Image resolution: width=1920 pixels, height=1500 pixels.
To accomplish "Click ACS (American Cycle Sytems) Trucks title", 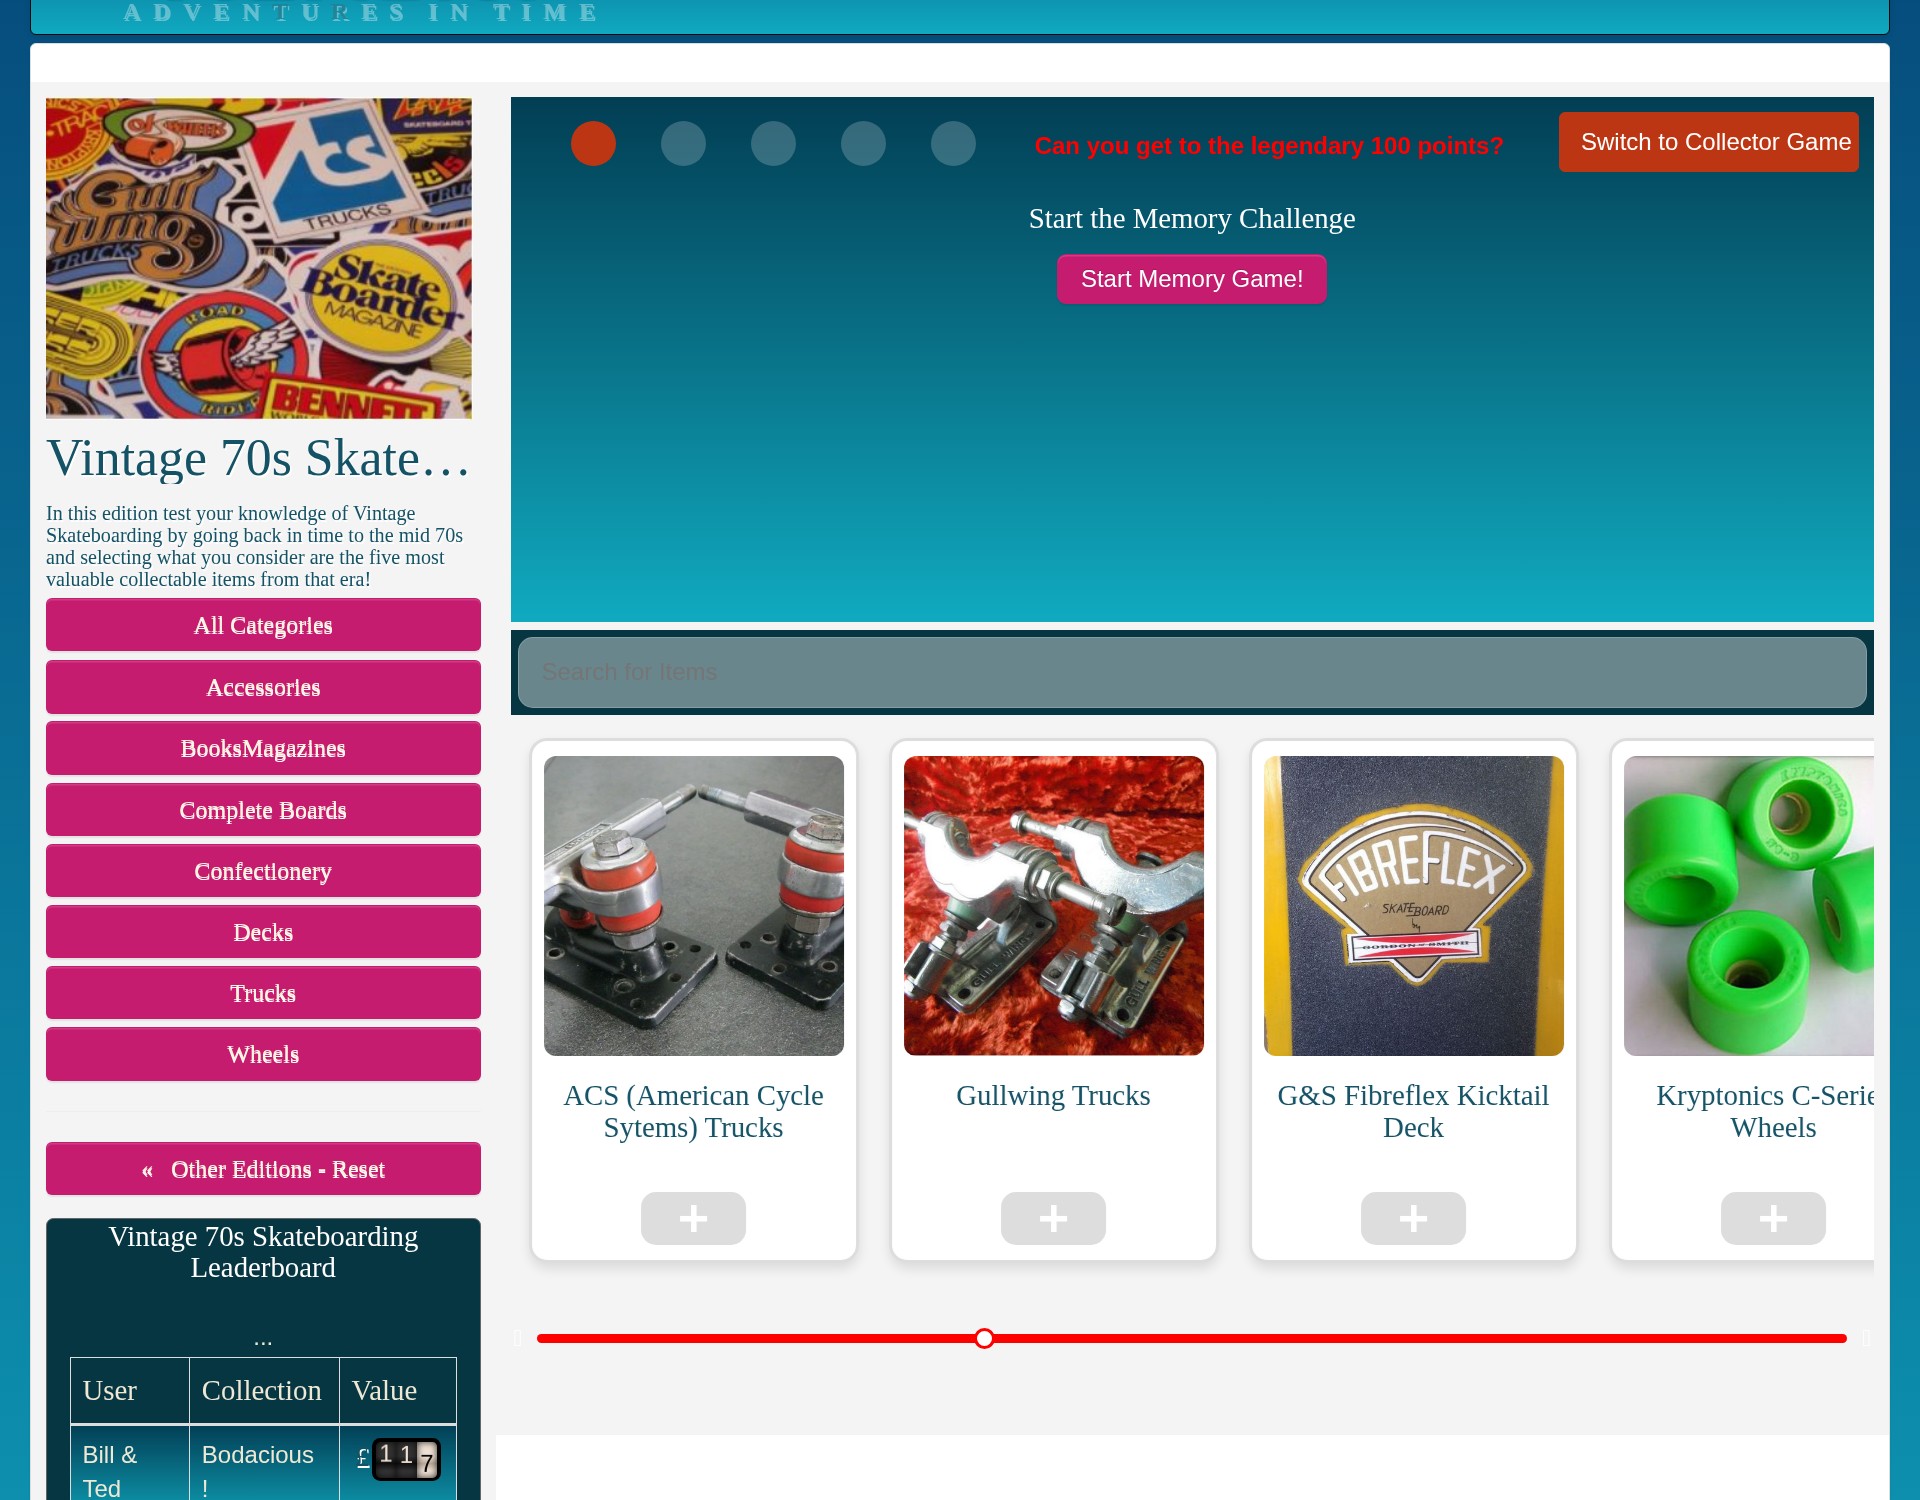I will [x=693, y=1111].
